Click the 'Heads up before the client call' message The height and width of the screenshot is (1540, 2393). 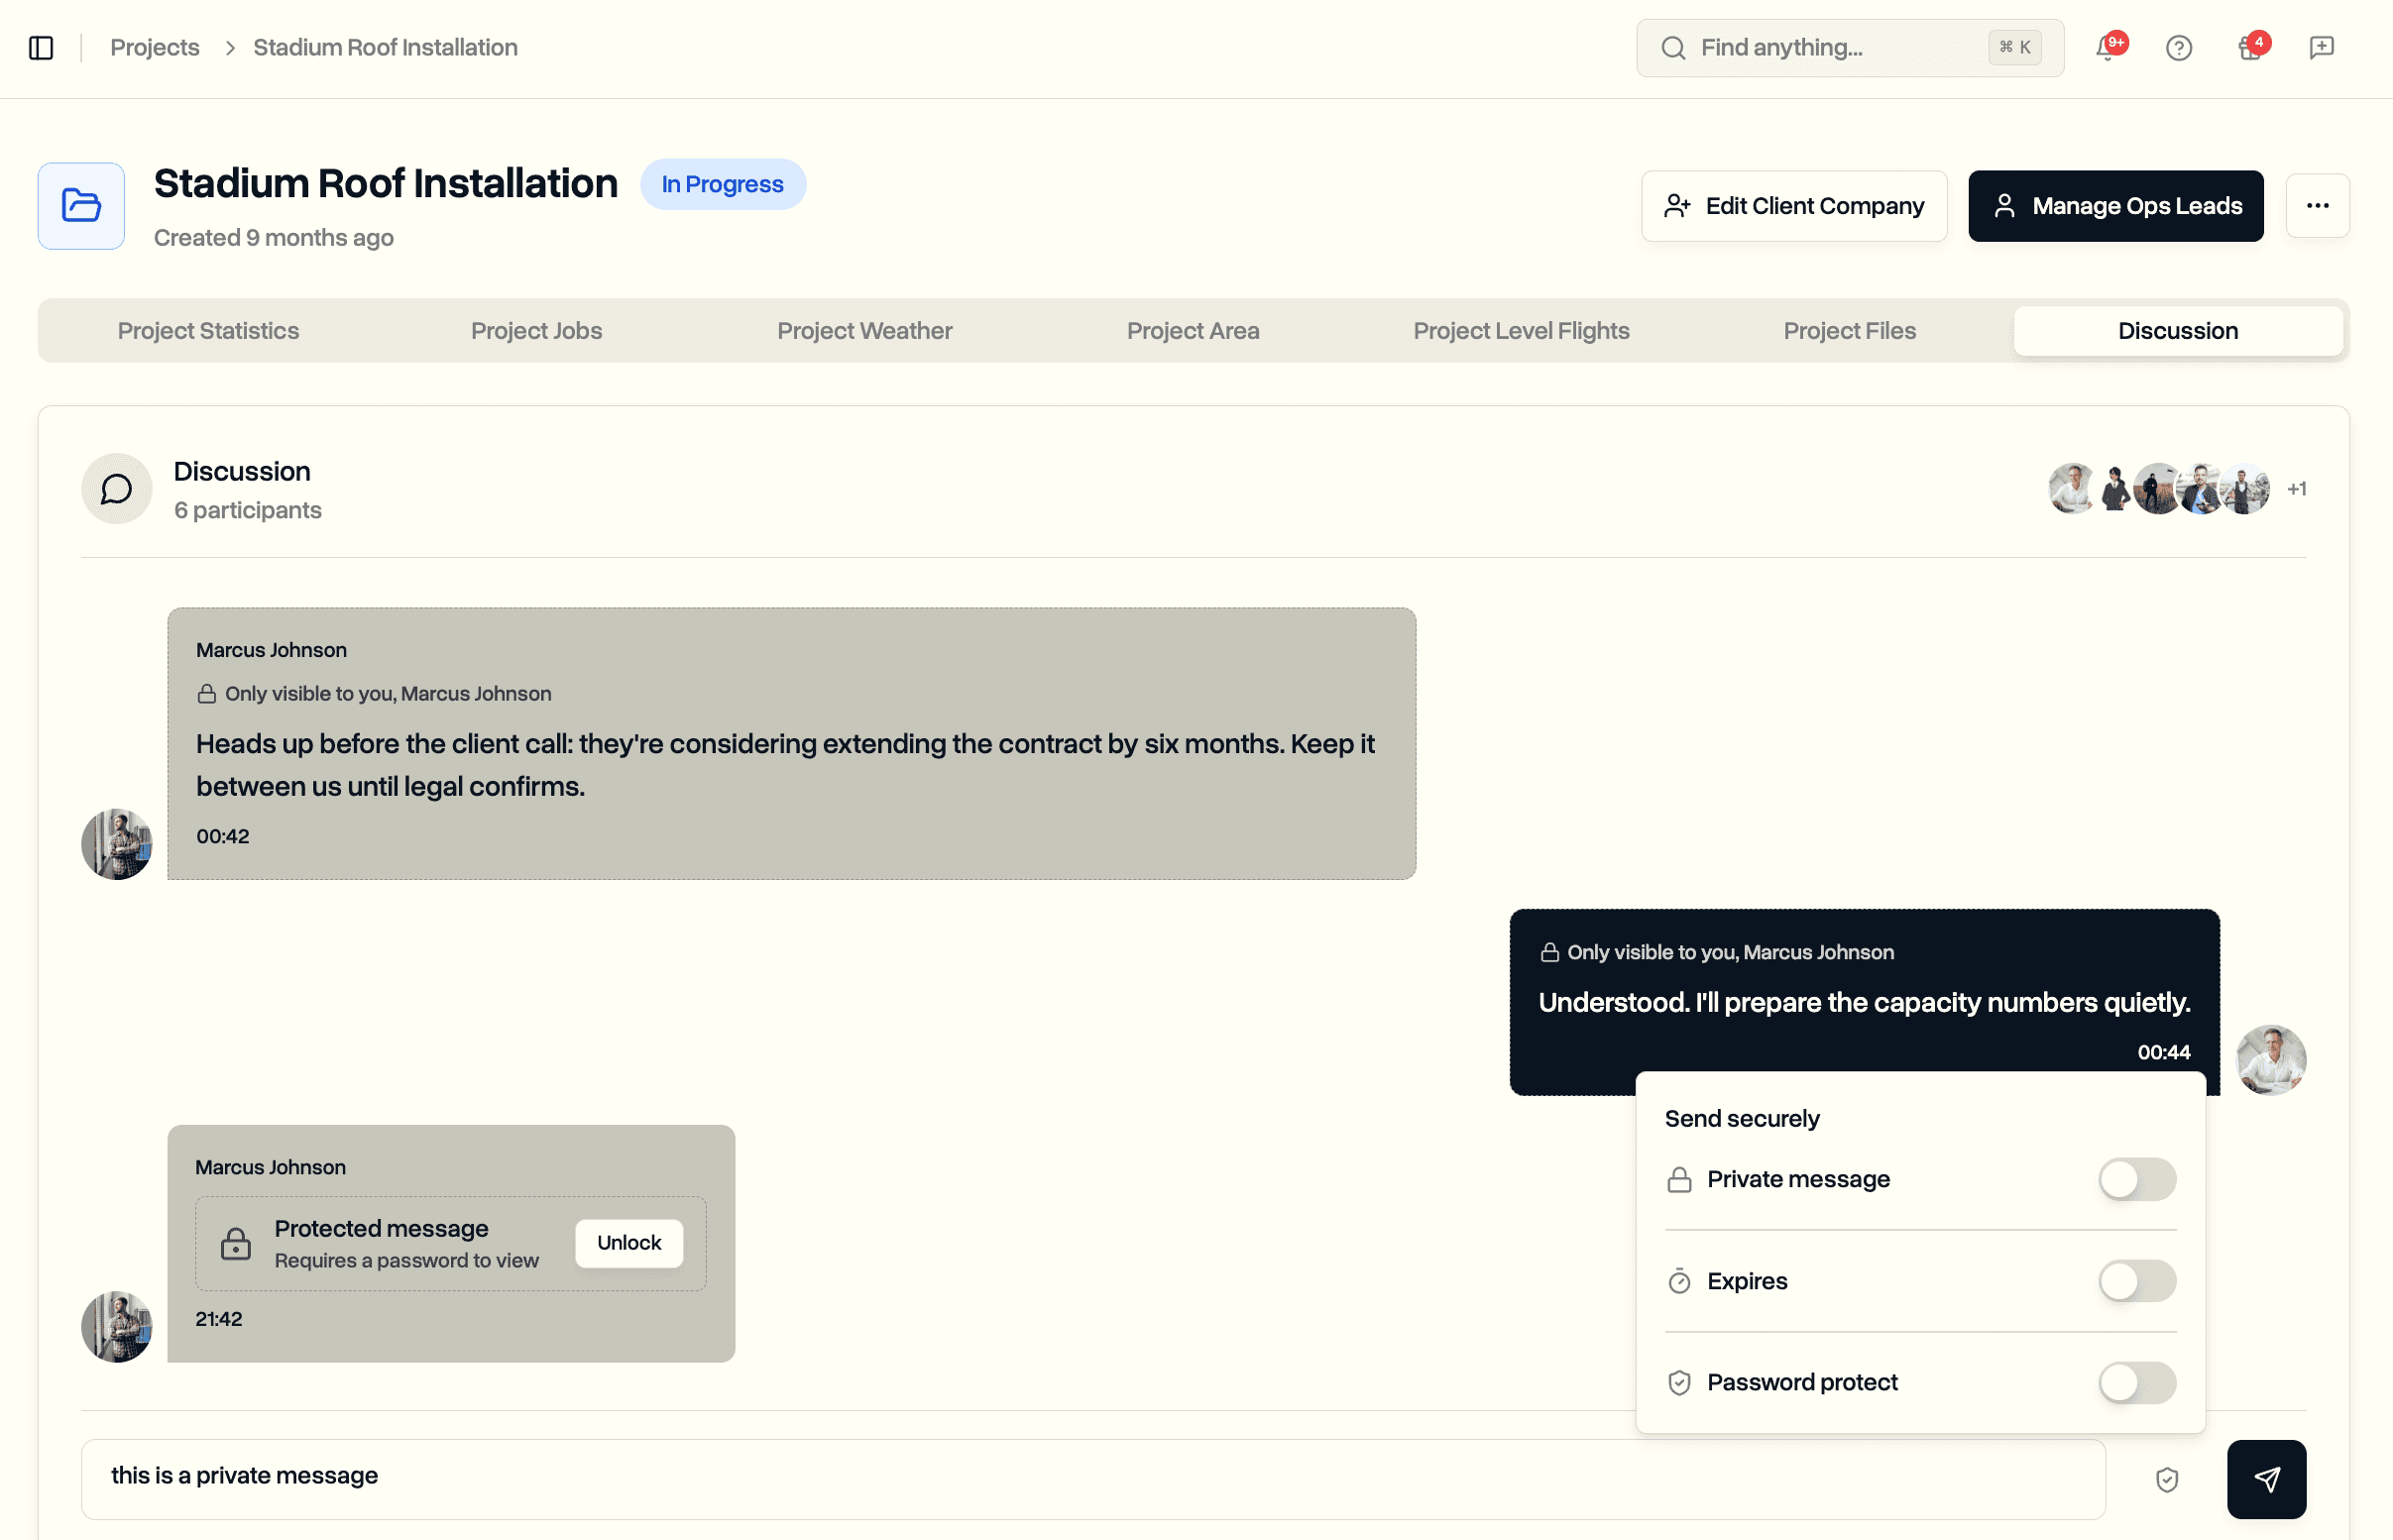pyautogui.click(x=785, y=765)
